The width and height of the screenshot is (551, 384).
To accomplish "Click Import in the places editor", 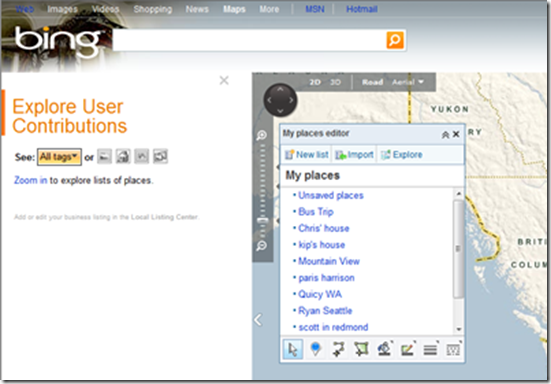I will (354, 155).
